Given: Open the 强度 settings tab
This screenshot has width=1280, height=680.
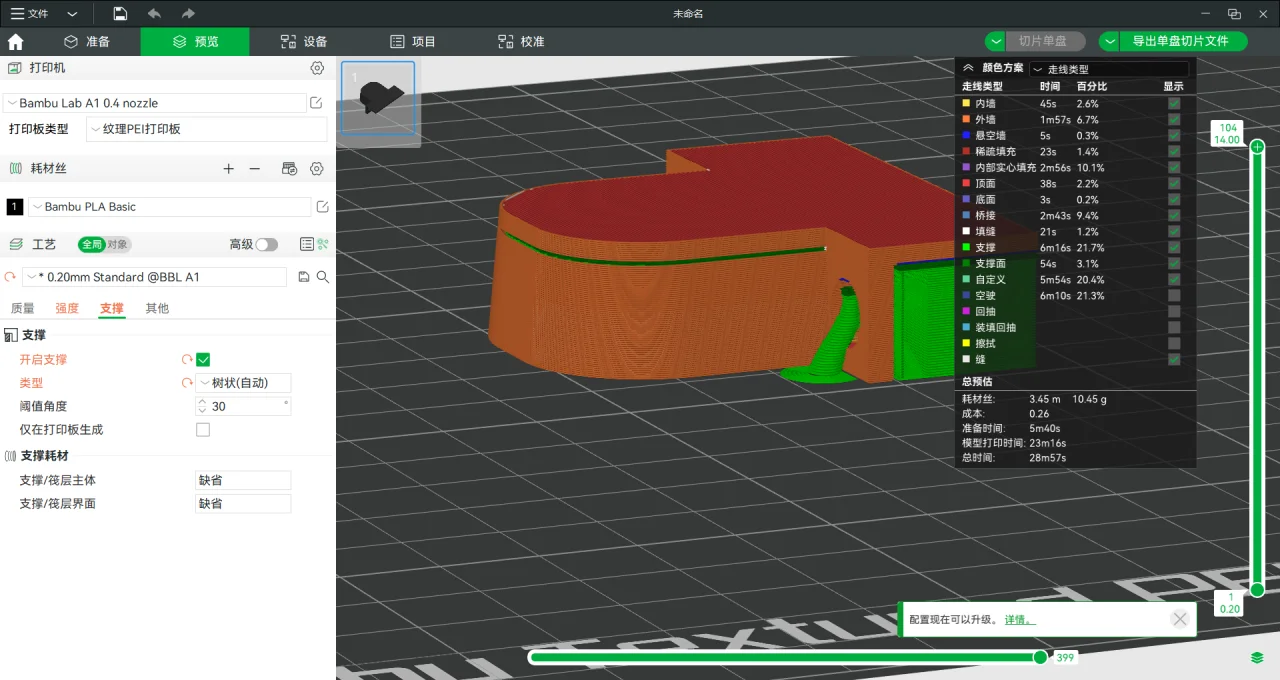Looking at the screenshot, I should pos(67,308).
